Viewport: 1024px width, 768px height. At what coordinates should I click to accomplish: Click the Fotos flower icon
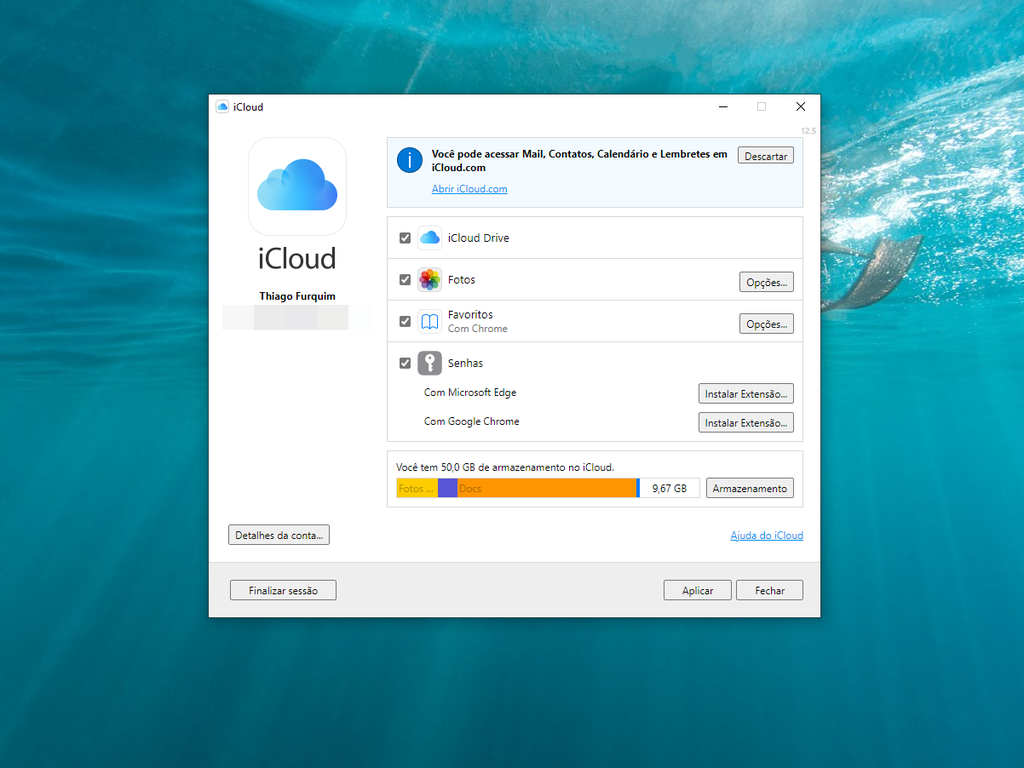pos(430,280)
